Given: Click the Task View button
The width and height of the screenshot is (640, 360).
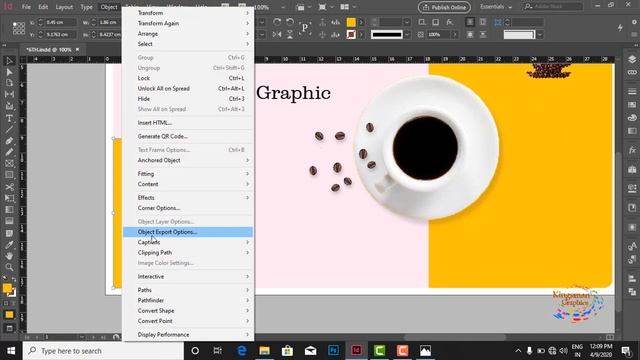Looking at the screenshot, I should [x=218, y=351].
